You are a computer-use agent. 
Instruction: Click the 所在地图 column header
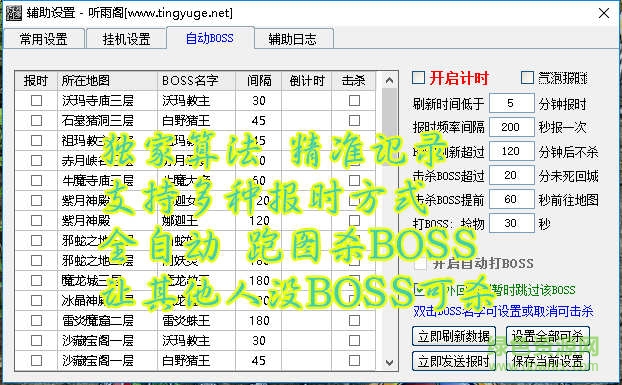[x=107, y=81]
